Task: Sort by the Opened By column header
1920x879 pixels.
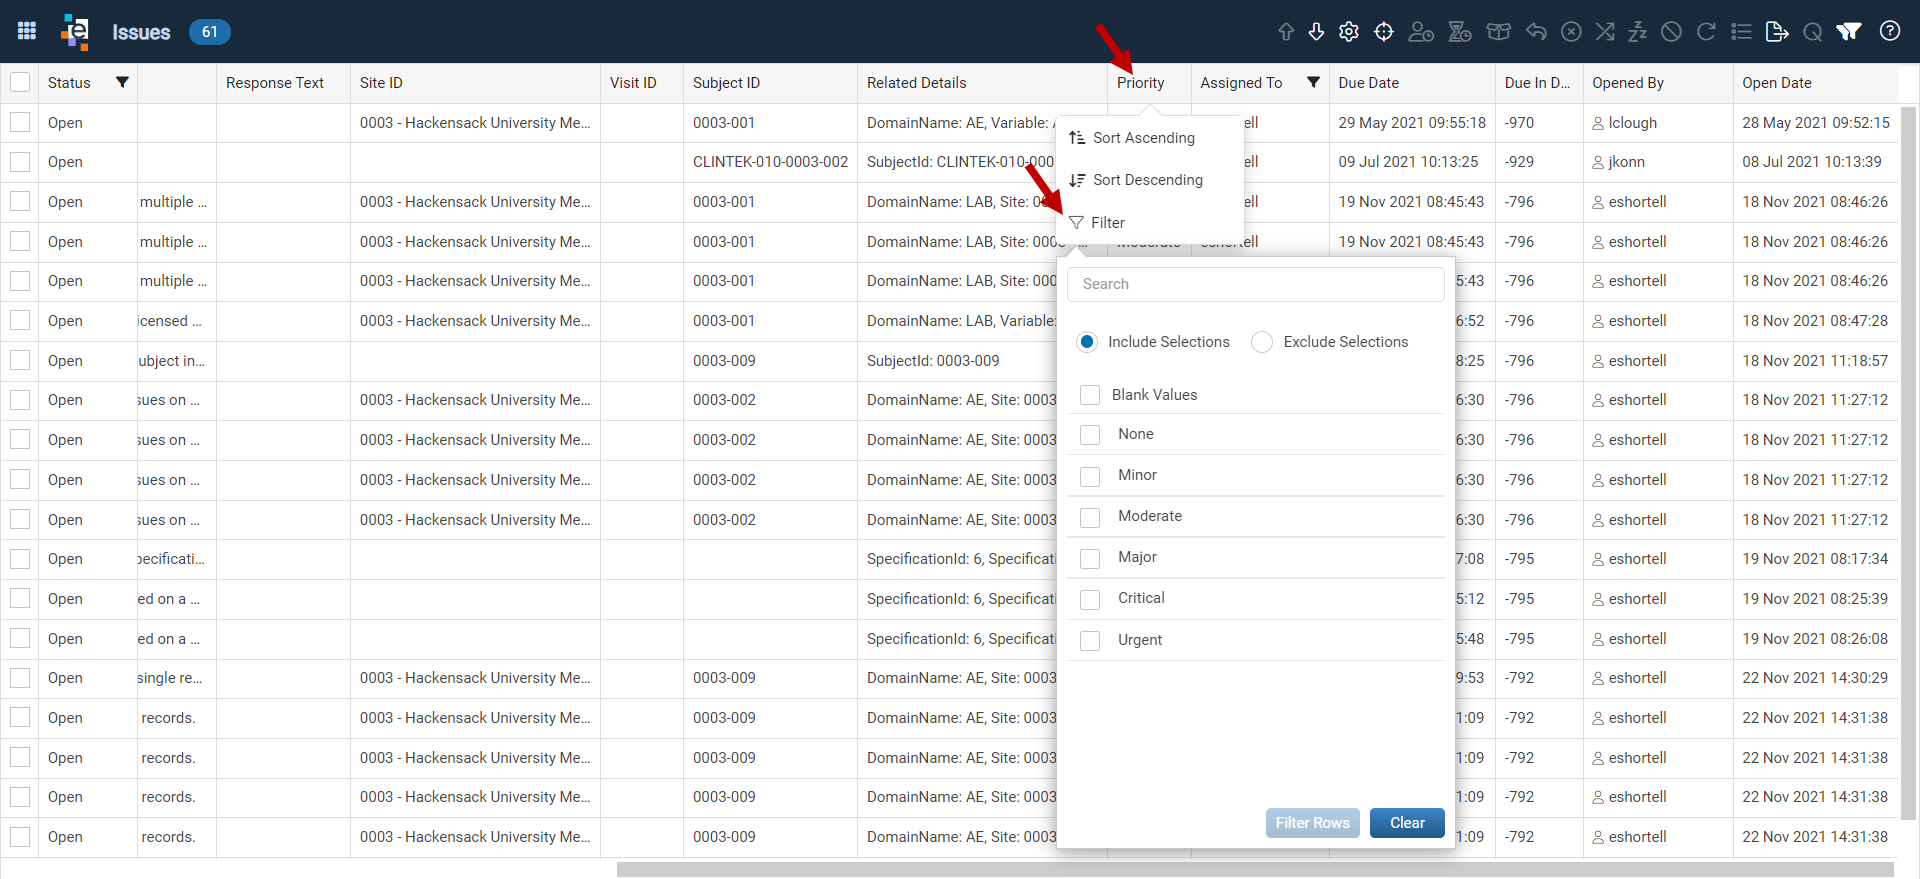Action: click(x=1628, y=83)
